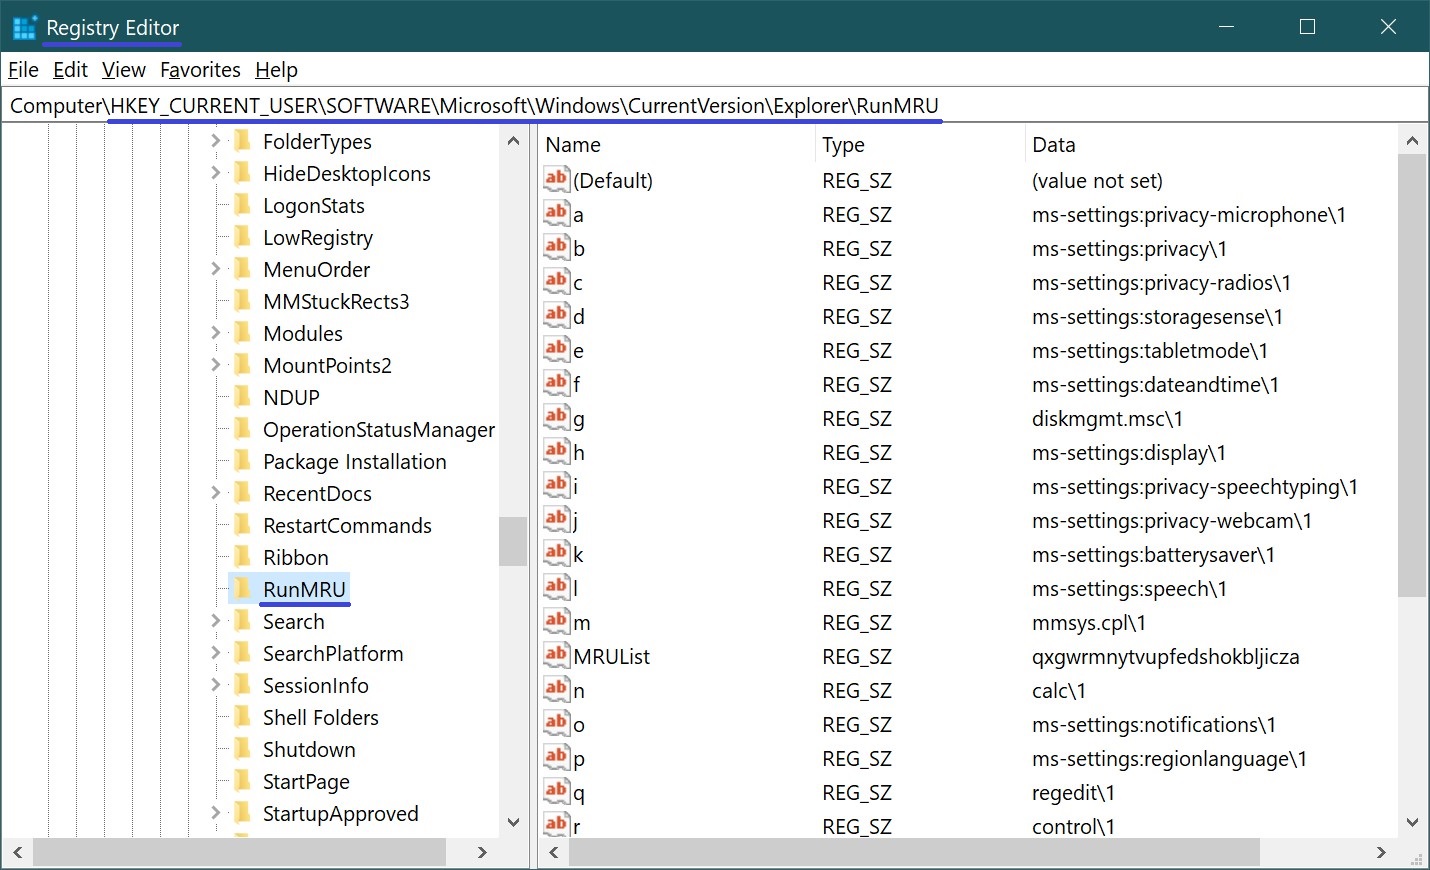Image resolution: width=1430 pixels, height=870 pixels.
Task: Open the Edit menu
Action: click(x=70, y=70)
